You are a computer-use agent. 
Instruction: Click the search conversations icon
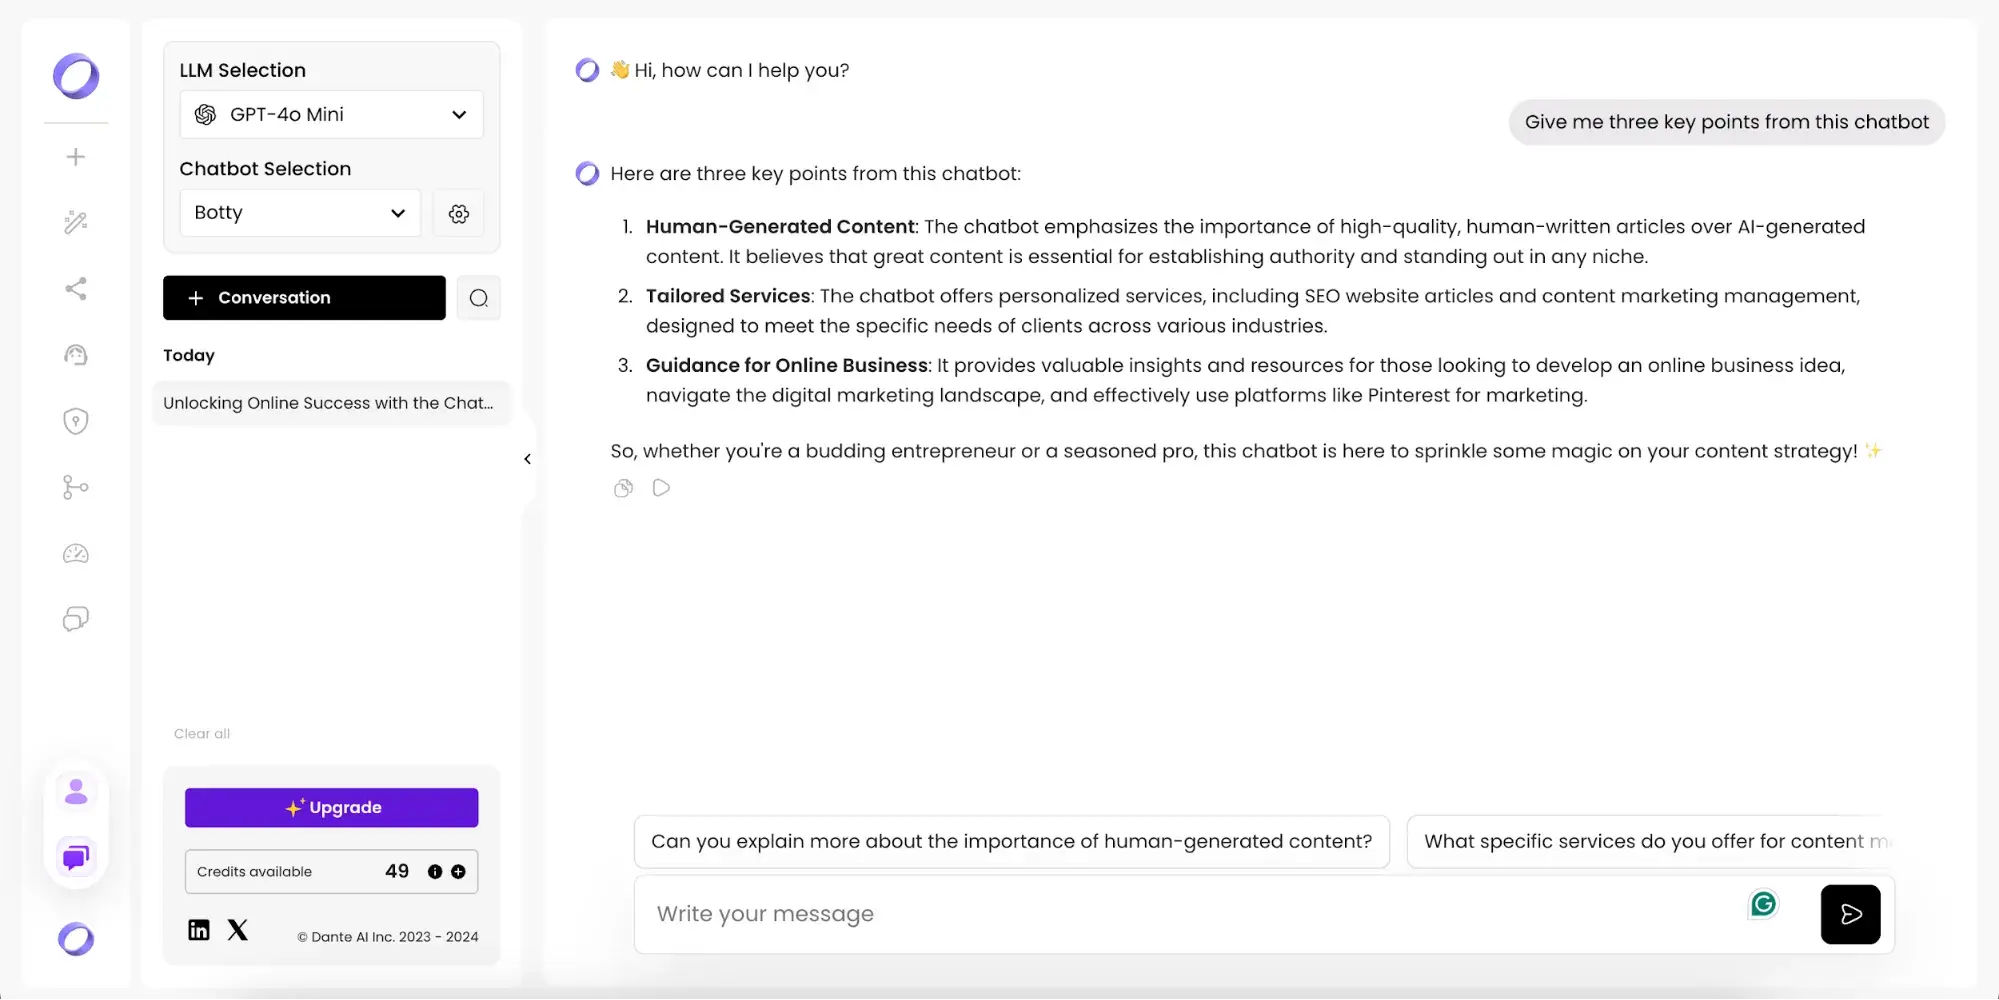pyautogui.click(x=479, y=298)
